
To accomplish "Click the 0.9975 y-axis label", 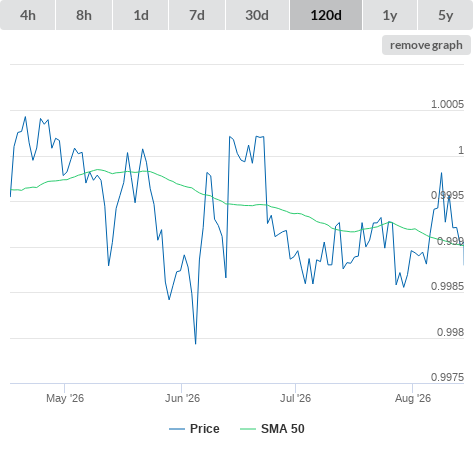I will (x=447, y=377).
